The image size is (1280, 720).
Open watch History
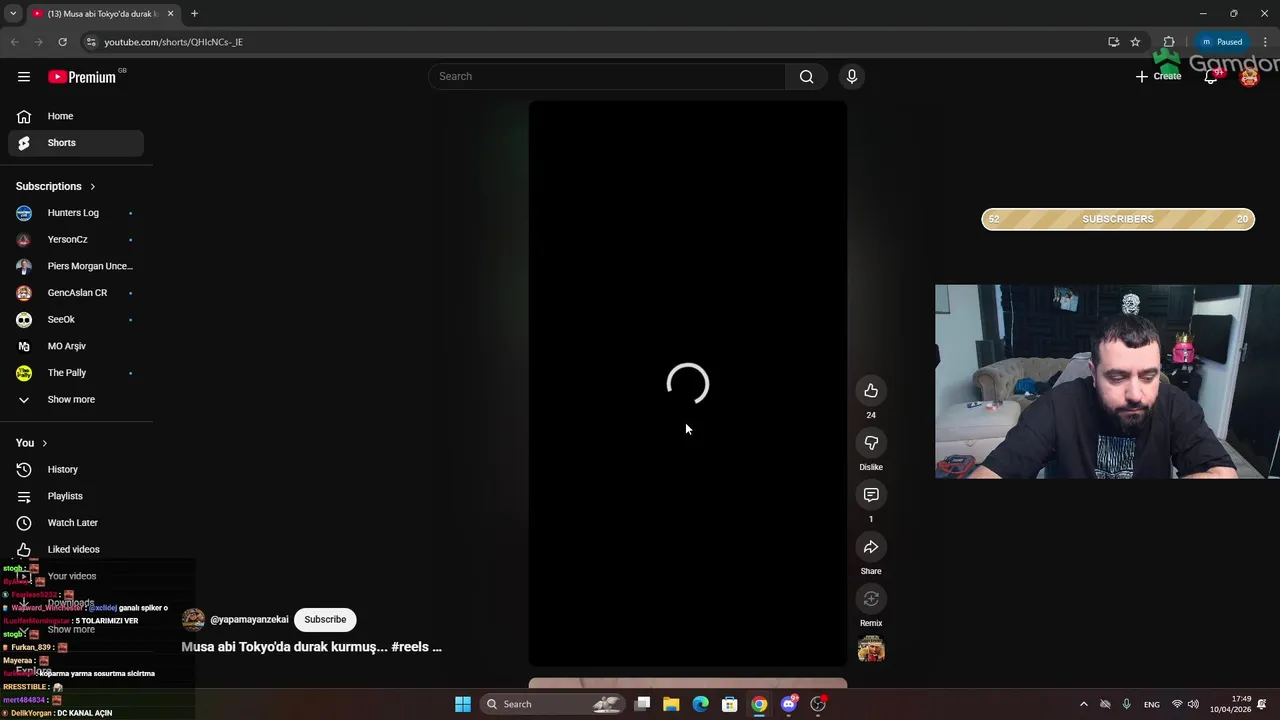[x=76, y=470]
